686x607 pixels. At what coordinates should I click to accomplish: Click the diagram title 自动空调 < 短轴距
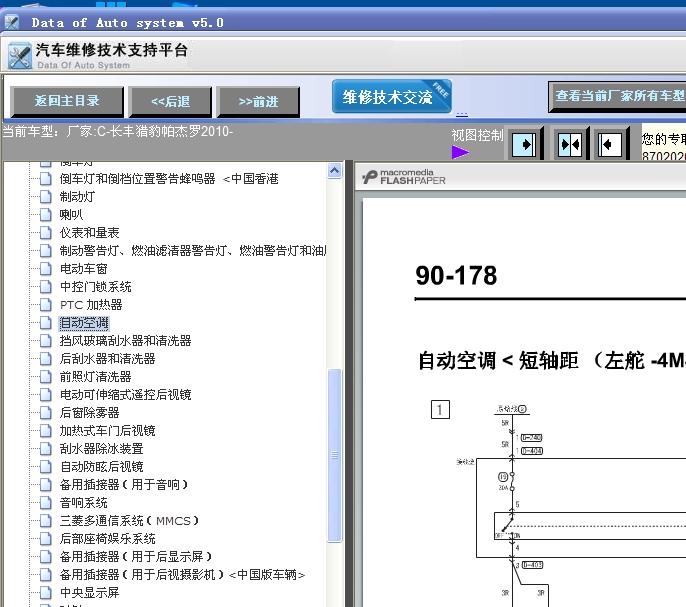pyautogui.click(x=552, y=361)
